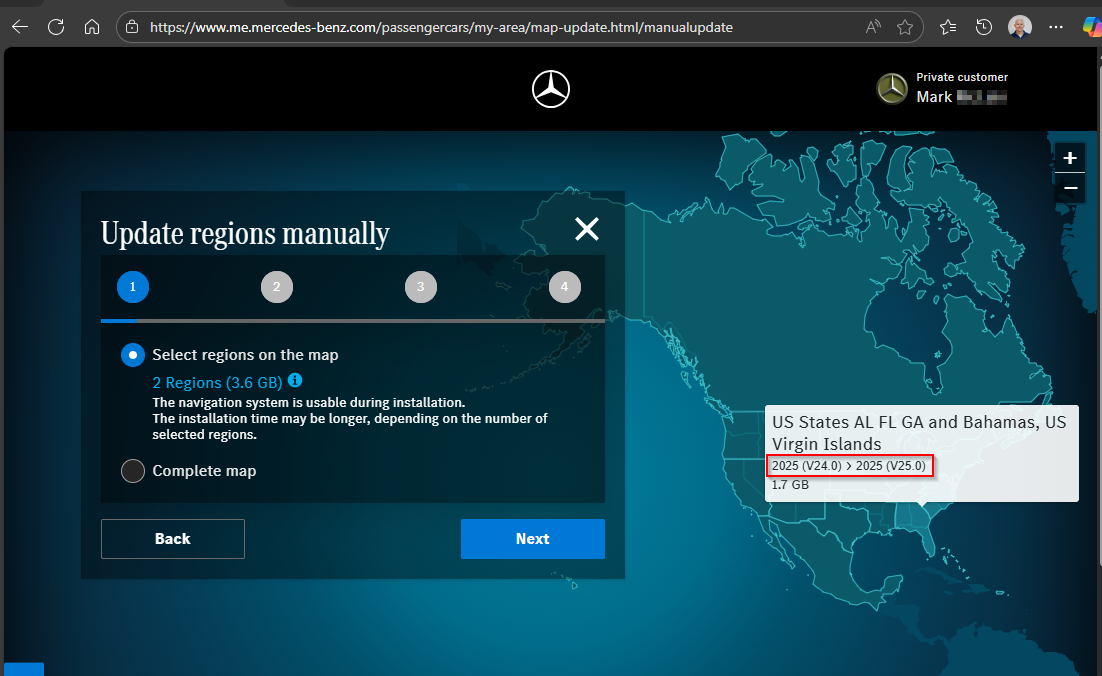Image resolution: width=1102 pixels, height=676 pixels.
Task: Click the Update regions manually heading
Action: coord(245,233)
